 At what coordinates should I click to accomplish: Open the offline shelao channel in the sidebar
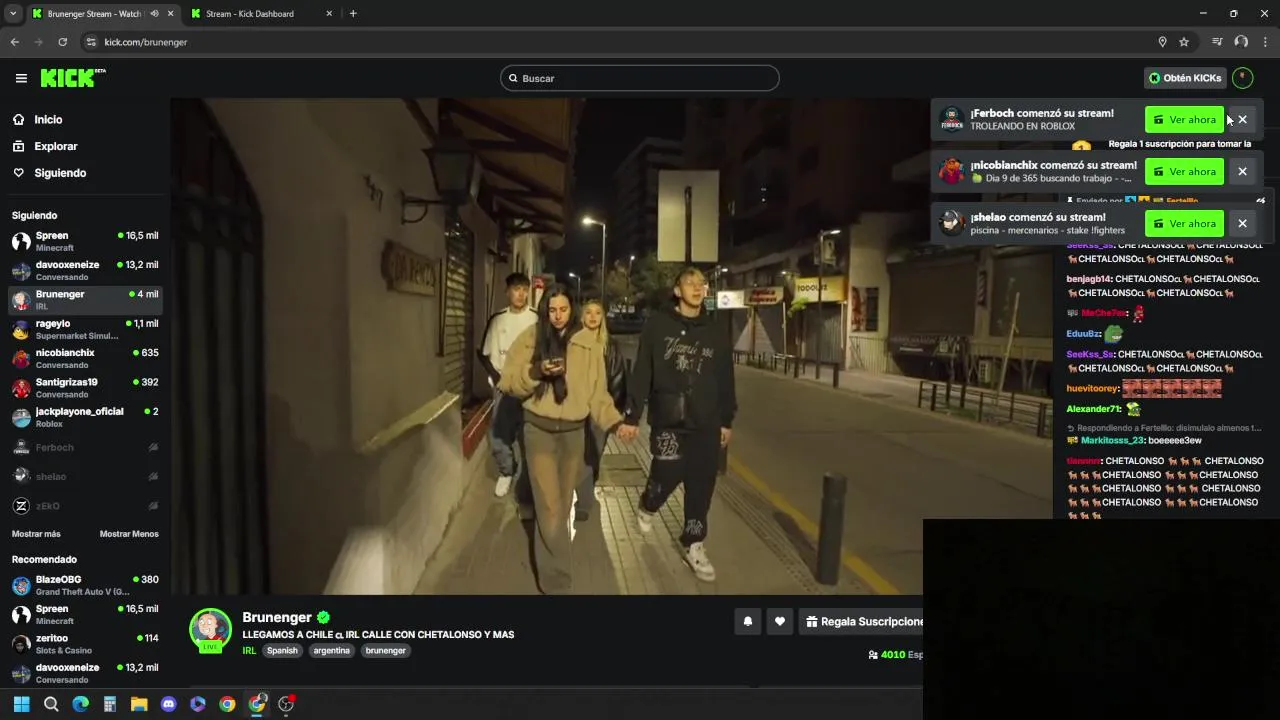pos(85,476)
